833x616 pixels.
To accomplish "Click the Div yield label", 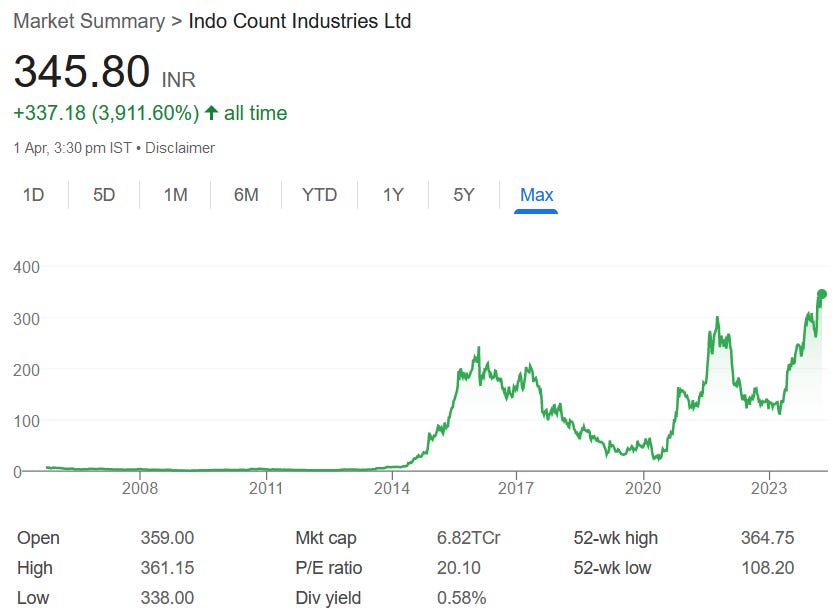I will (328, 598).
